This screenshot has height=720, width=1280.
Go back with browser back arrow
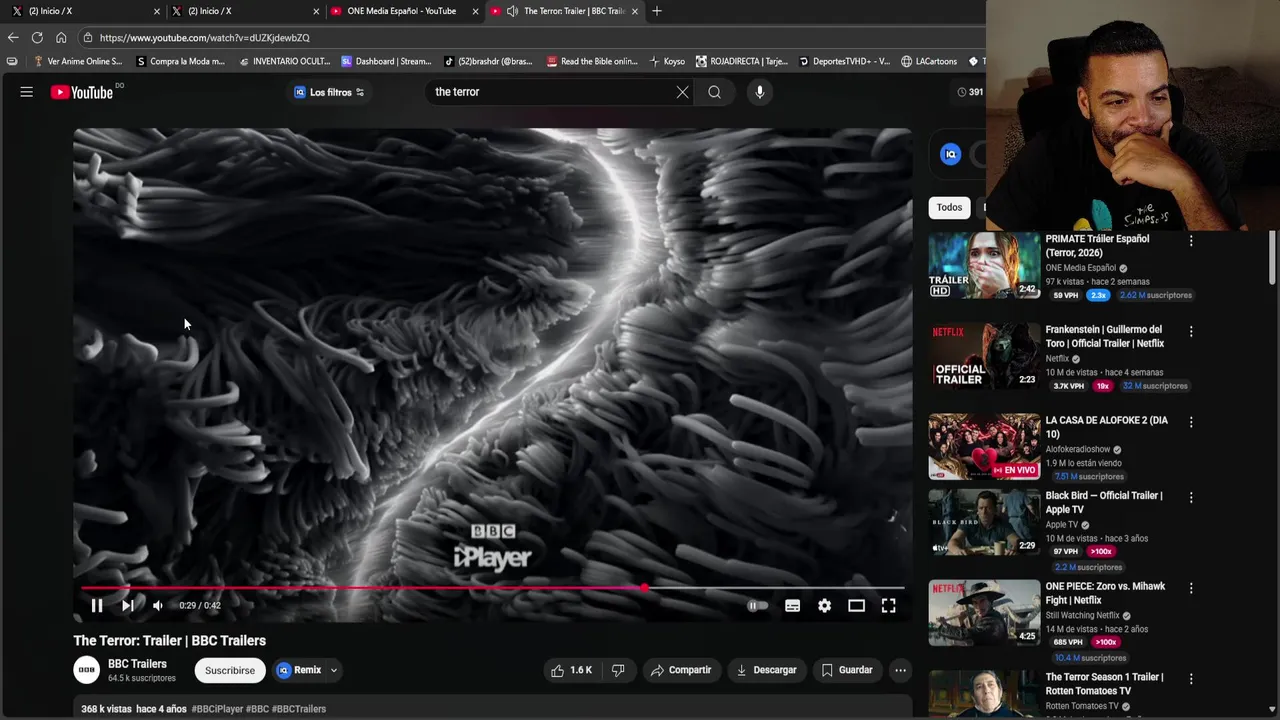[13, 37]
